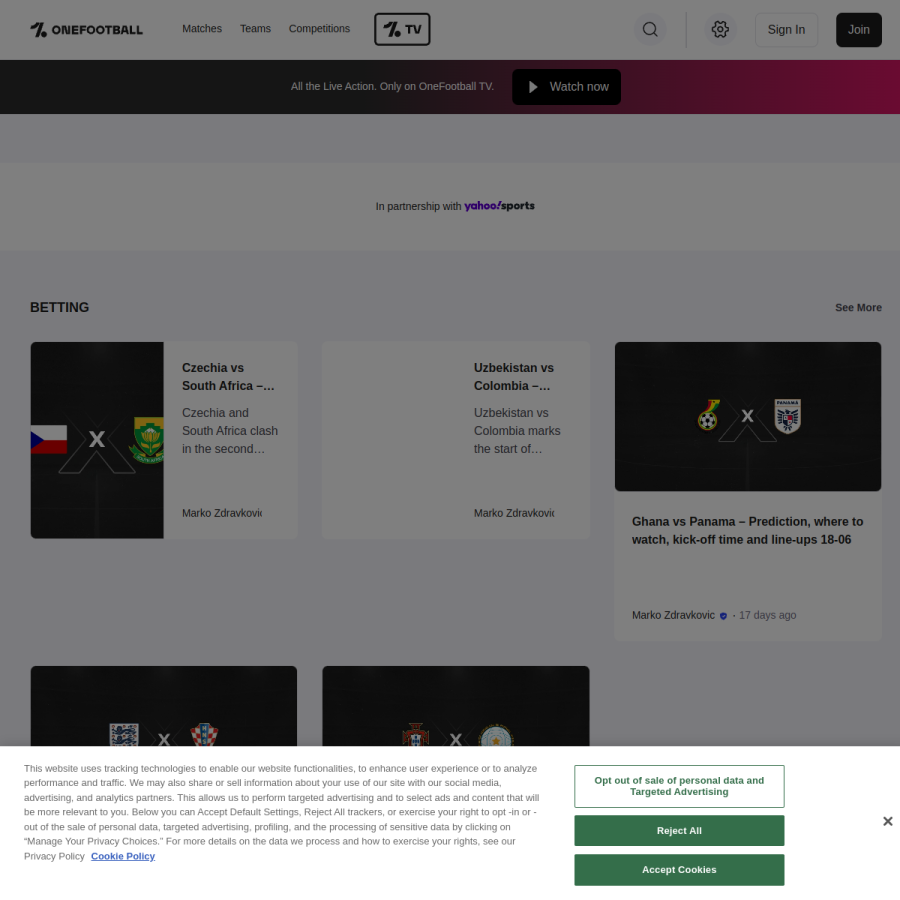
Task: Click the verified badge beside Marko Zdravkovic
Action: (x=723, y=616)
